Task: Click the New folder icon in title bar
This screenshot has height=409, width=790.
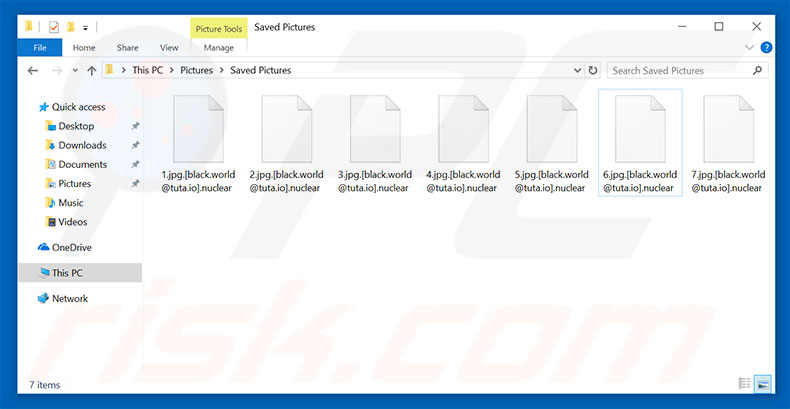Action: tap(71, 27)
